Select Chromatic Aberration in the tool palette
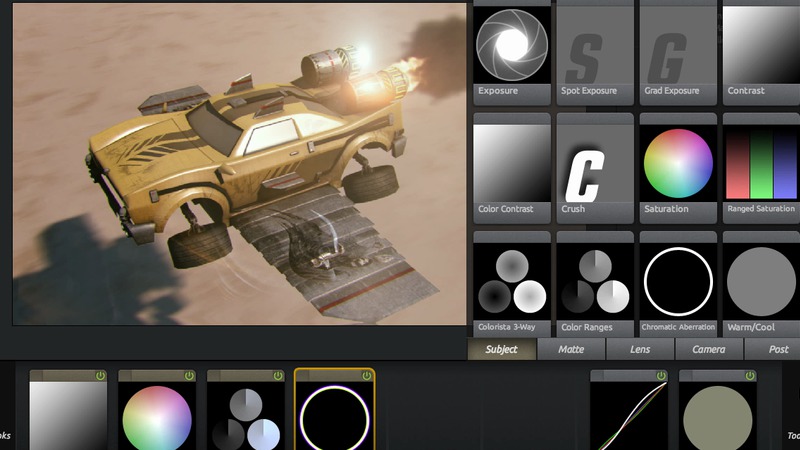The image size is (800, 450). click(678, 284)
